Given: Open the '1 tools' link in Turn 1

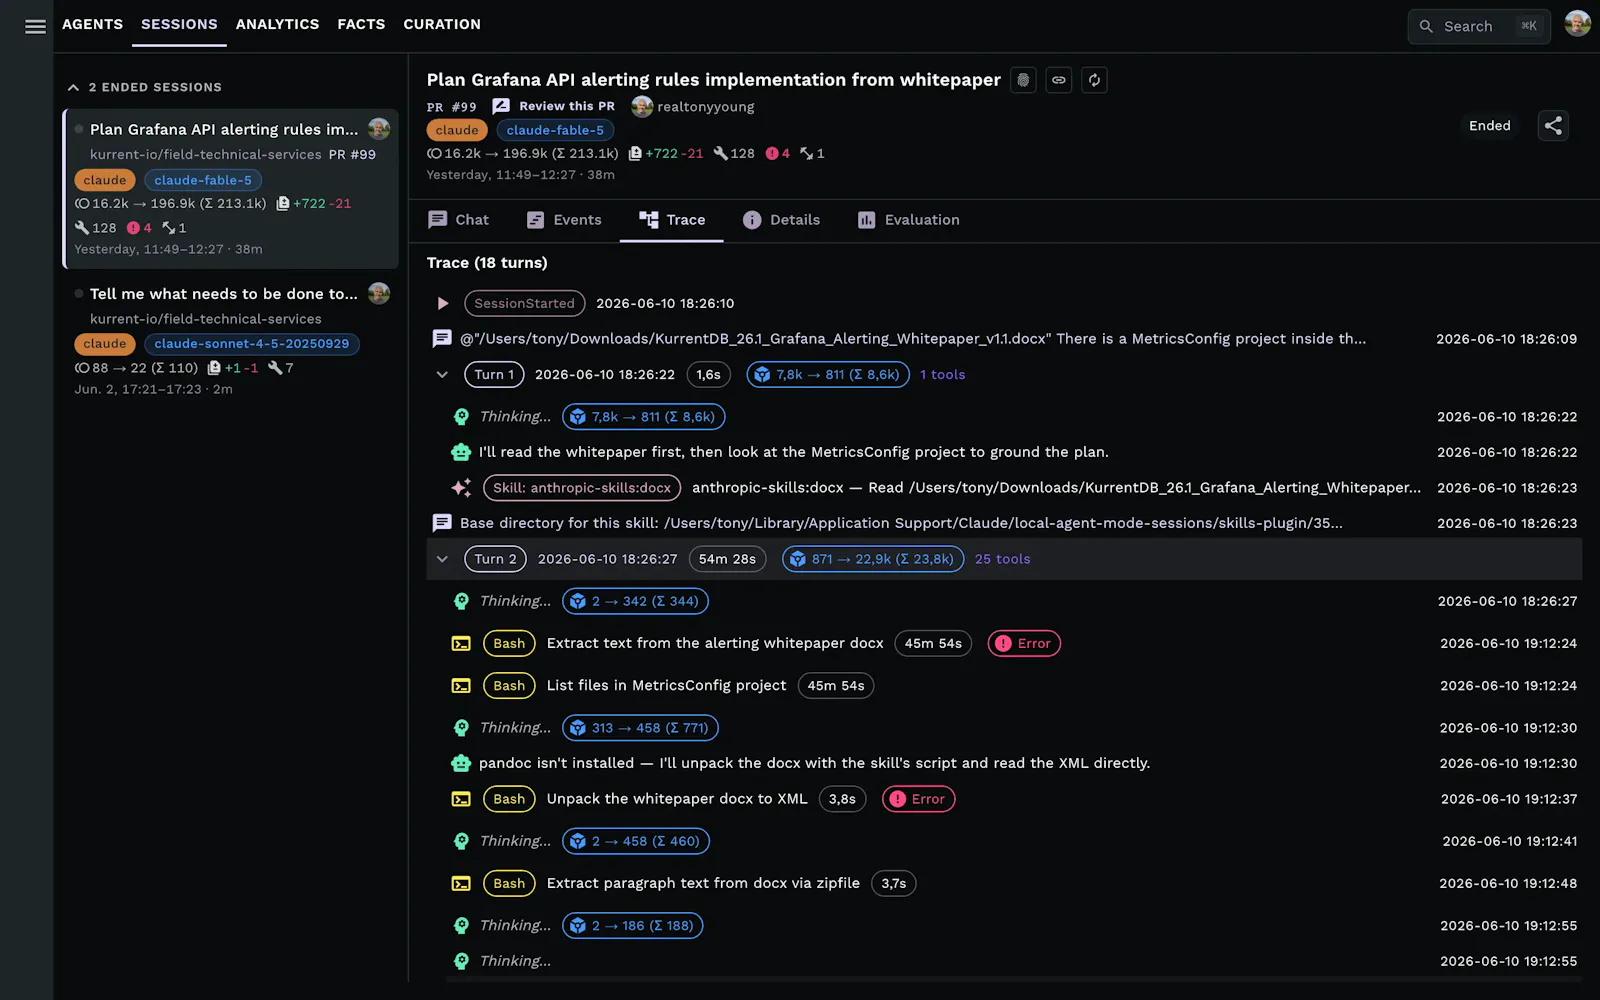Looking at the screenshot, I should pos(942,375).
